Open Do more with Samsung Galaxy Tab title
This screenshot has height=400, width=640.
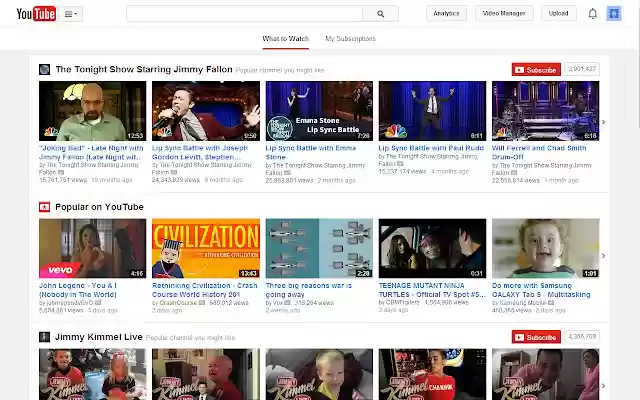coord(541,290)
